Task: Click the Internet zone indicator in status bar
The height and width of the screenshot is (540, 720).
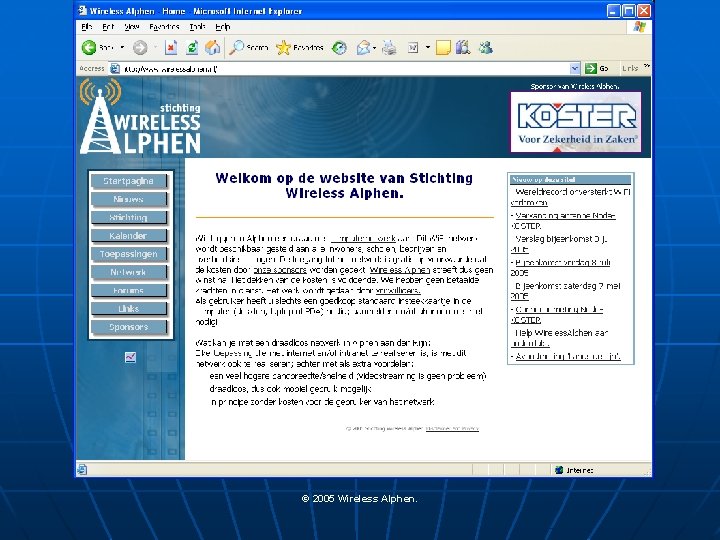Action: point(574,470)
